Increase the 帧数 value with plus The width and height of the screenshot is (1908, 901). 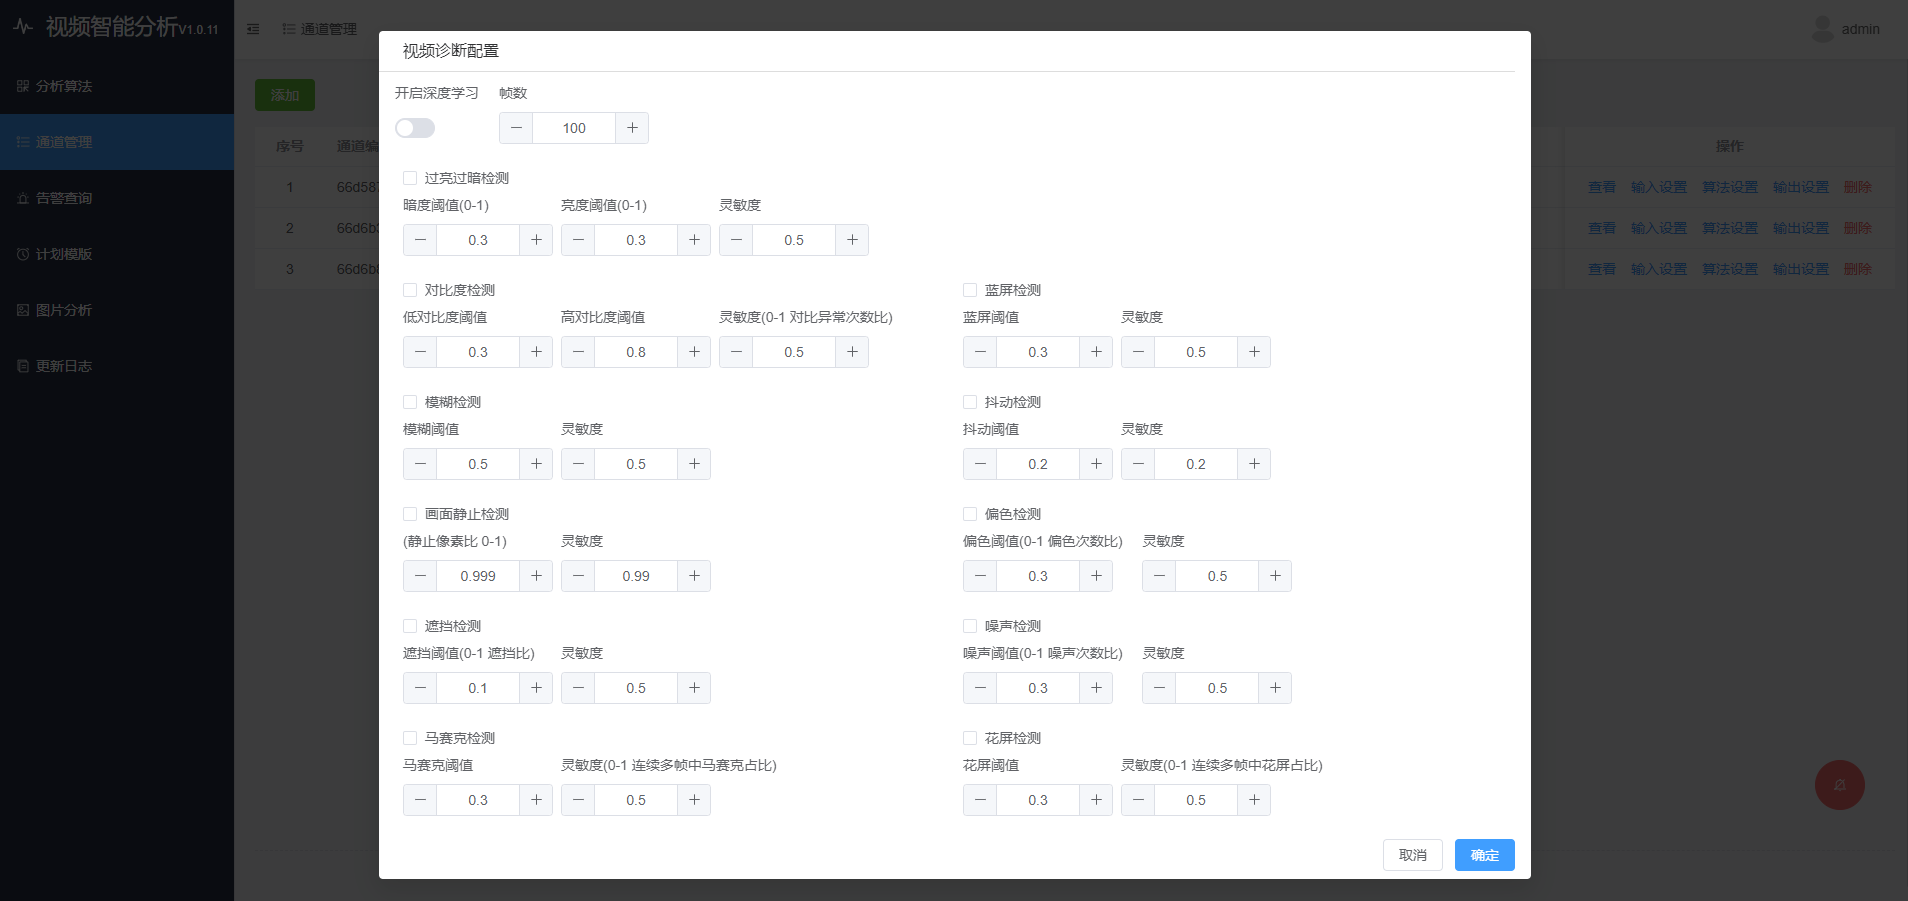click(x=632, y=128)
